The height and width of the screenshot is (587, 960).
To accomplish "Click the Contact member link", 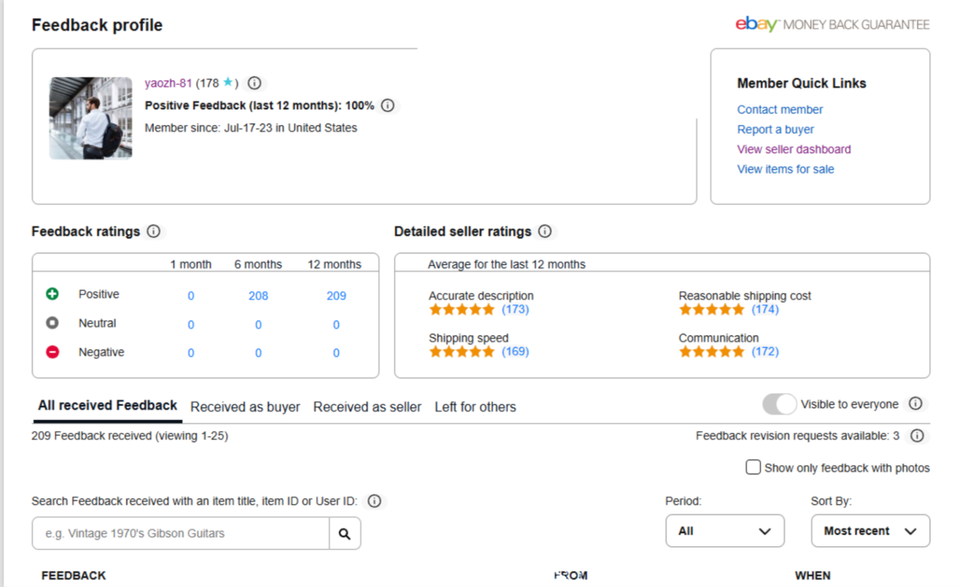I will point(780,109).
